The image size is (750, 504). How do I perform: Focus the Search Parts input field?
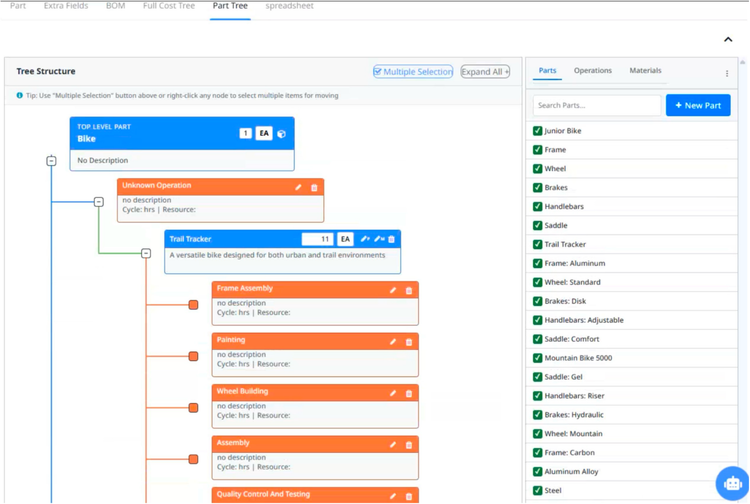(x=596, y=105)
